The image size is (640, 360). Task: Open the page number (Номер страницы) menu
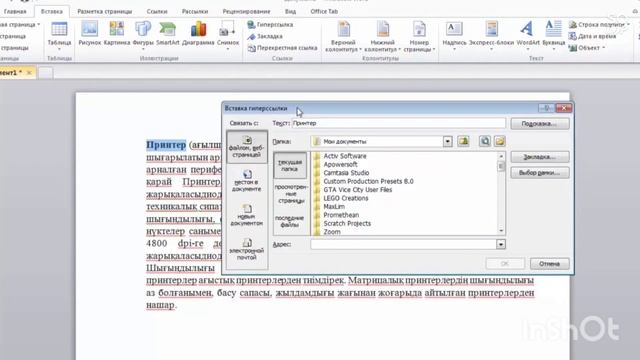tap(419, 37)
